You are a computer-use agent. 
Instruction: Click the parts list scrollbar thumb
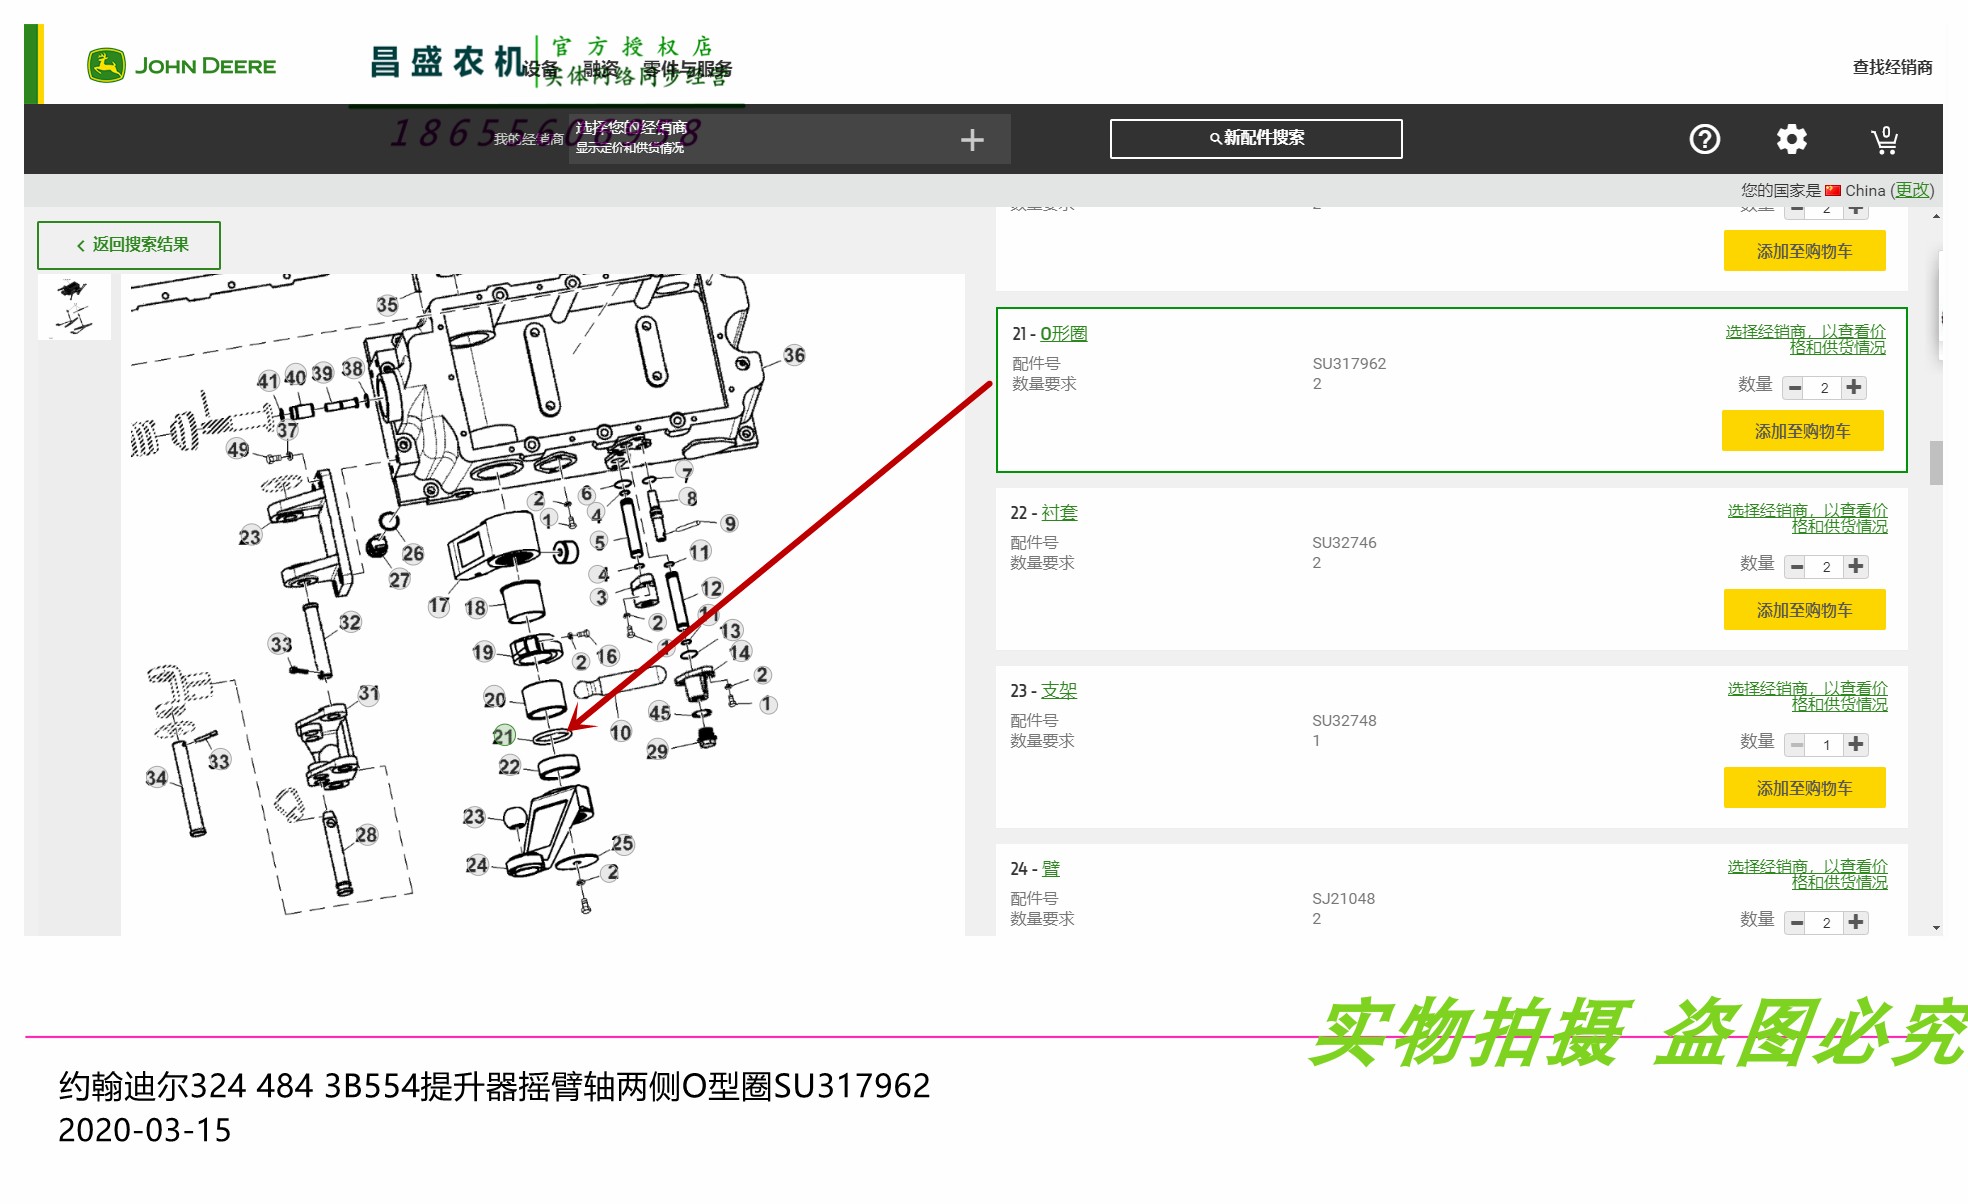[x=1936, y=462]
